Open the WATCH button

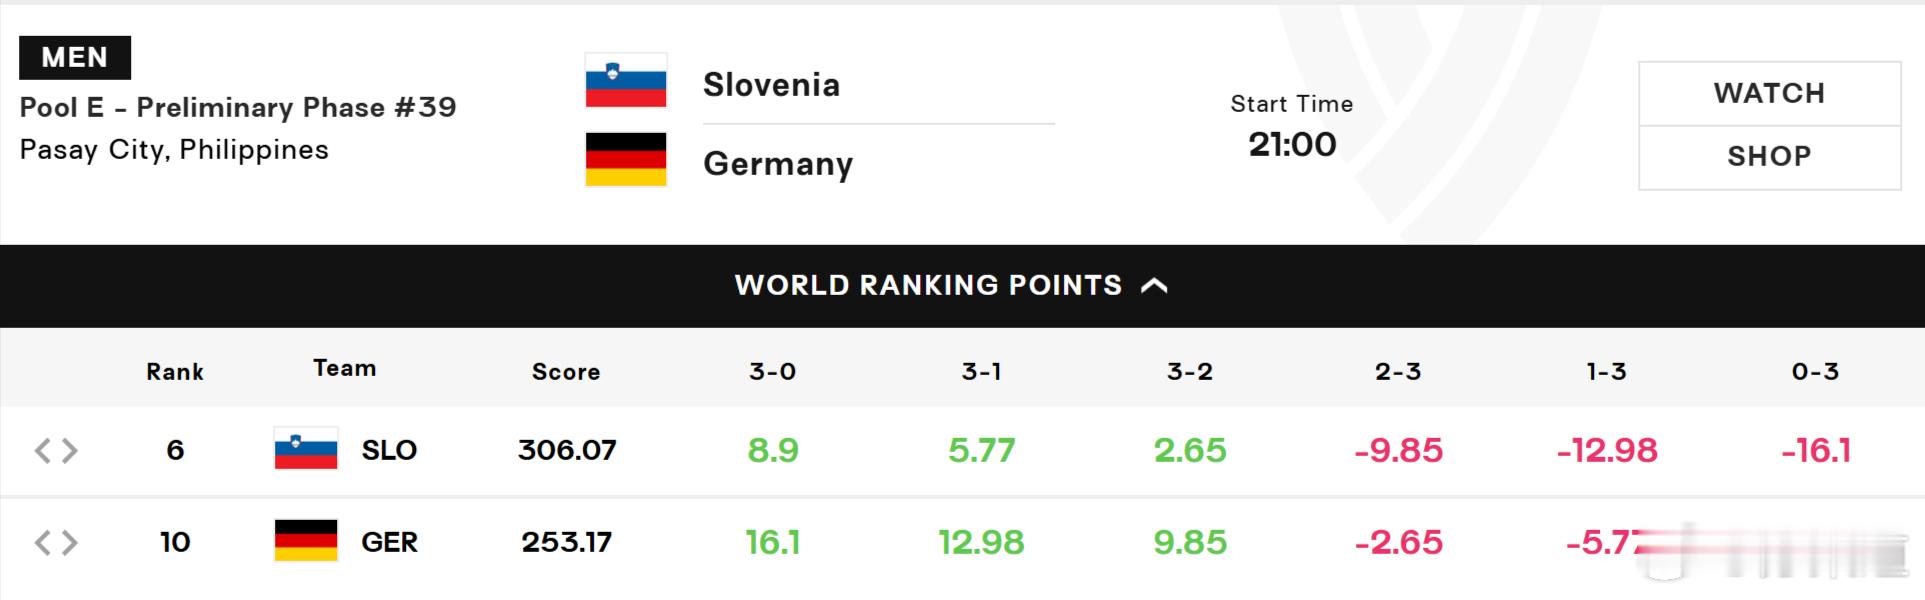pos(1769,93)
